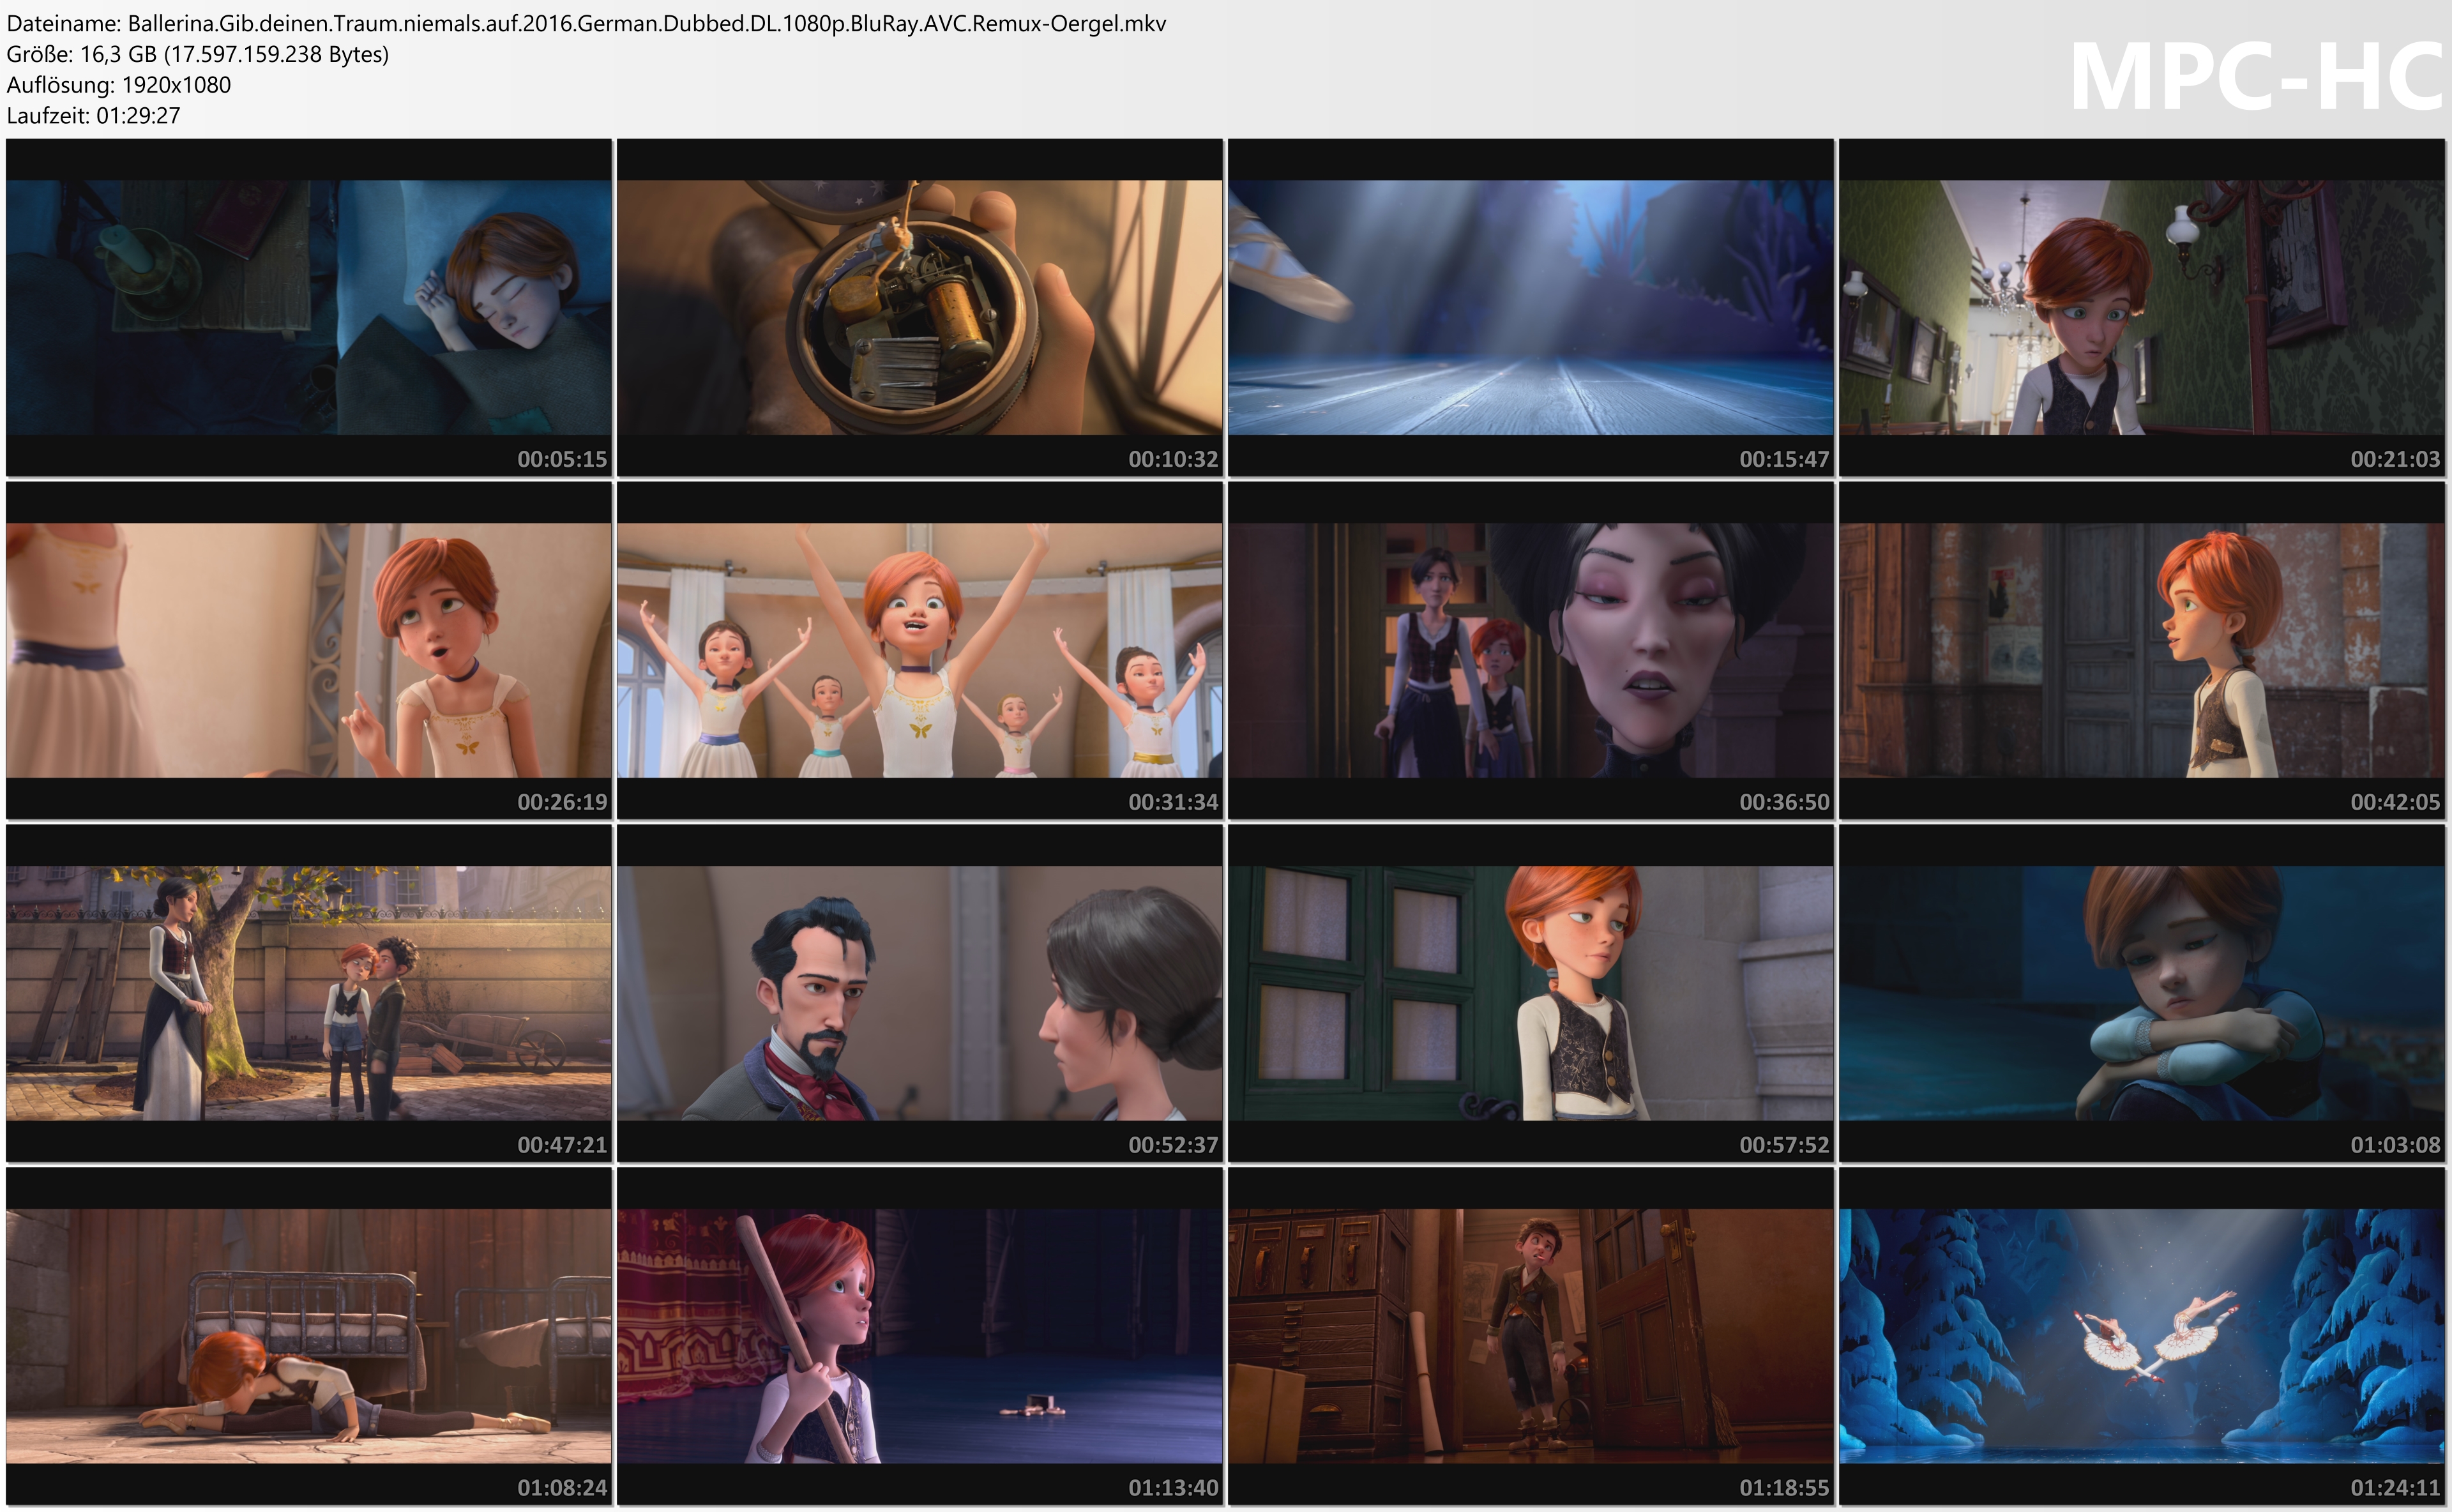Click the Auflösung 1920x1080 text

(118, 85)
